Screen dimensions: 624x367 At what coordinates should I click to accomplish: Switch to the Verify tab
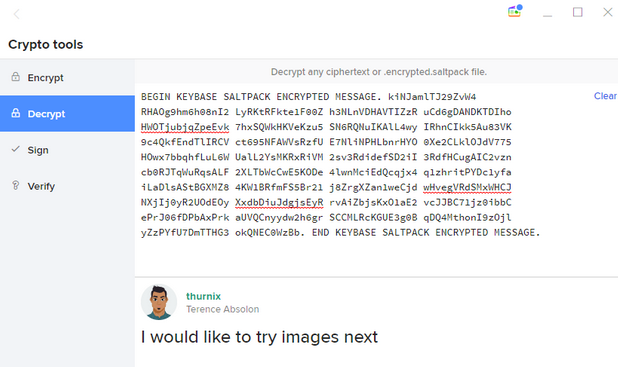coord(67,186)
